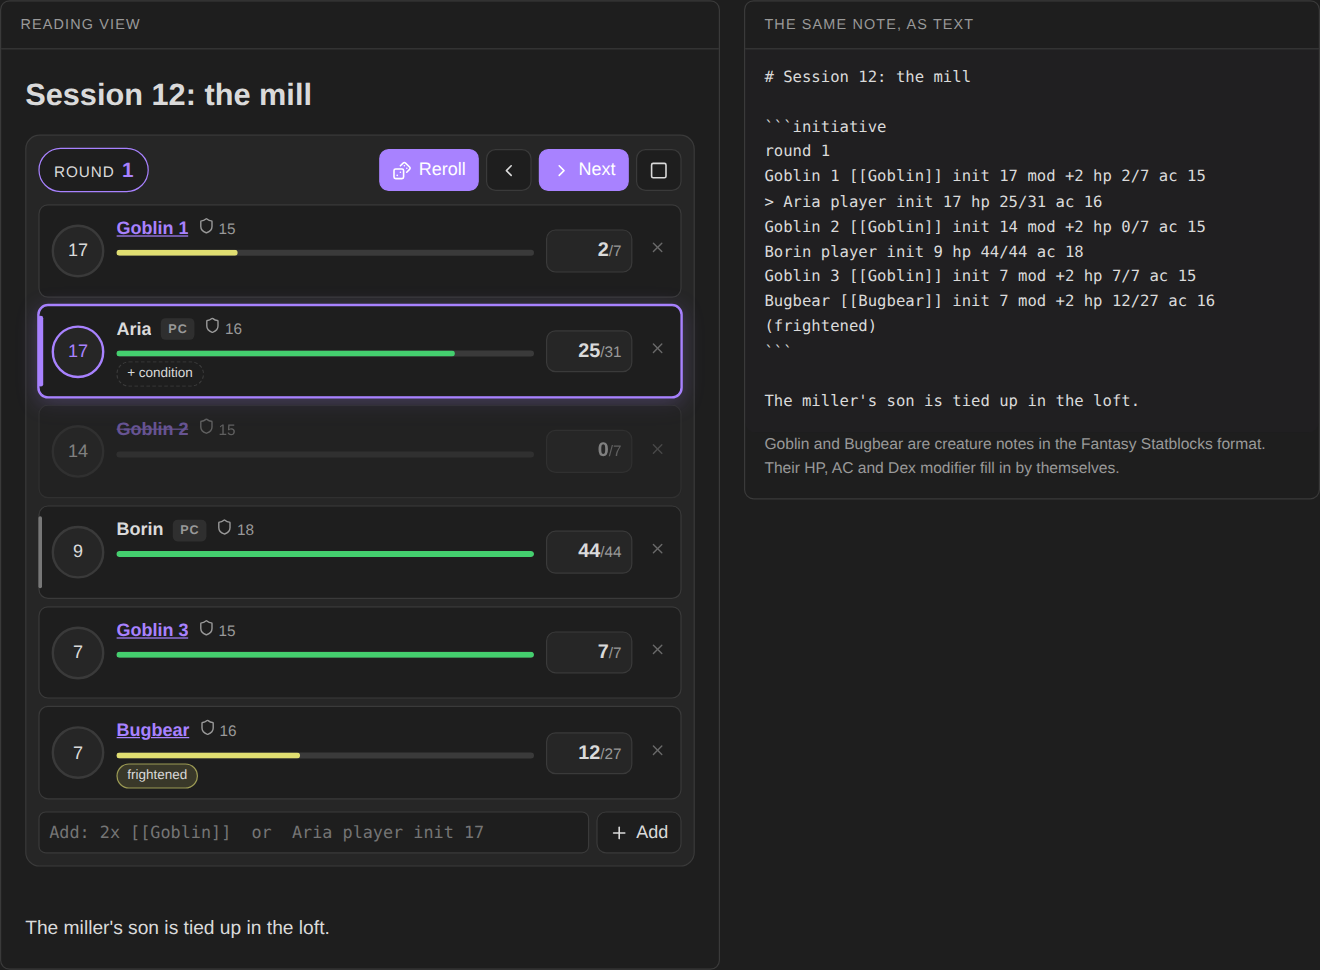The width and height of the screenshot is (1320, 970).
Task: Edit Borin HP value 44/44
Action: pyautogui.click(x=589, y=551)
